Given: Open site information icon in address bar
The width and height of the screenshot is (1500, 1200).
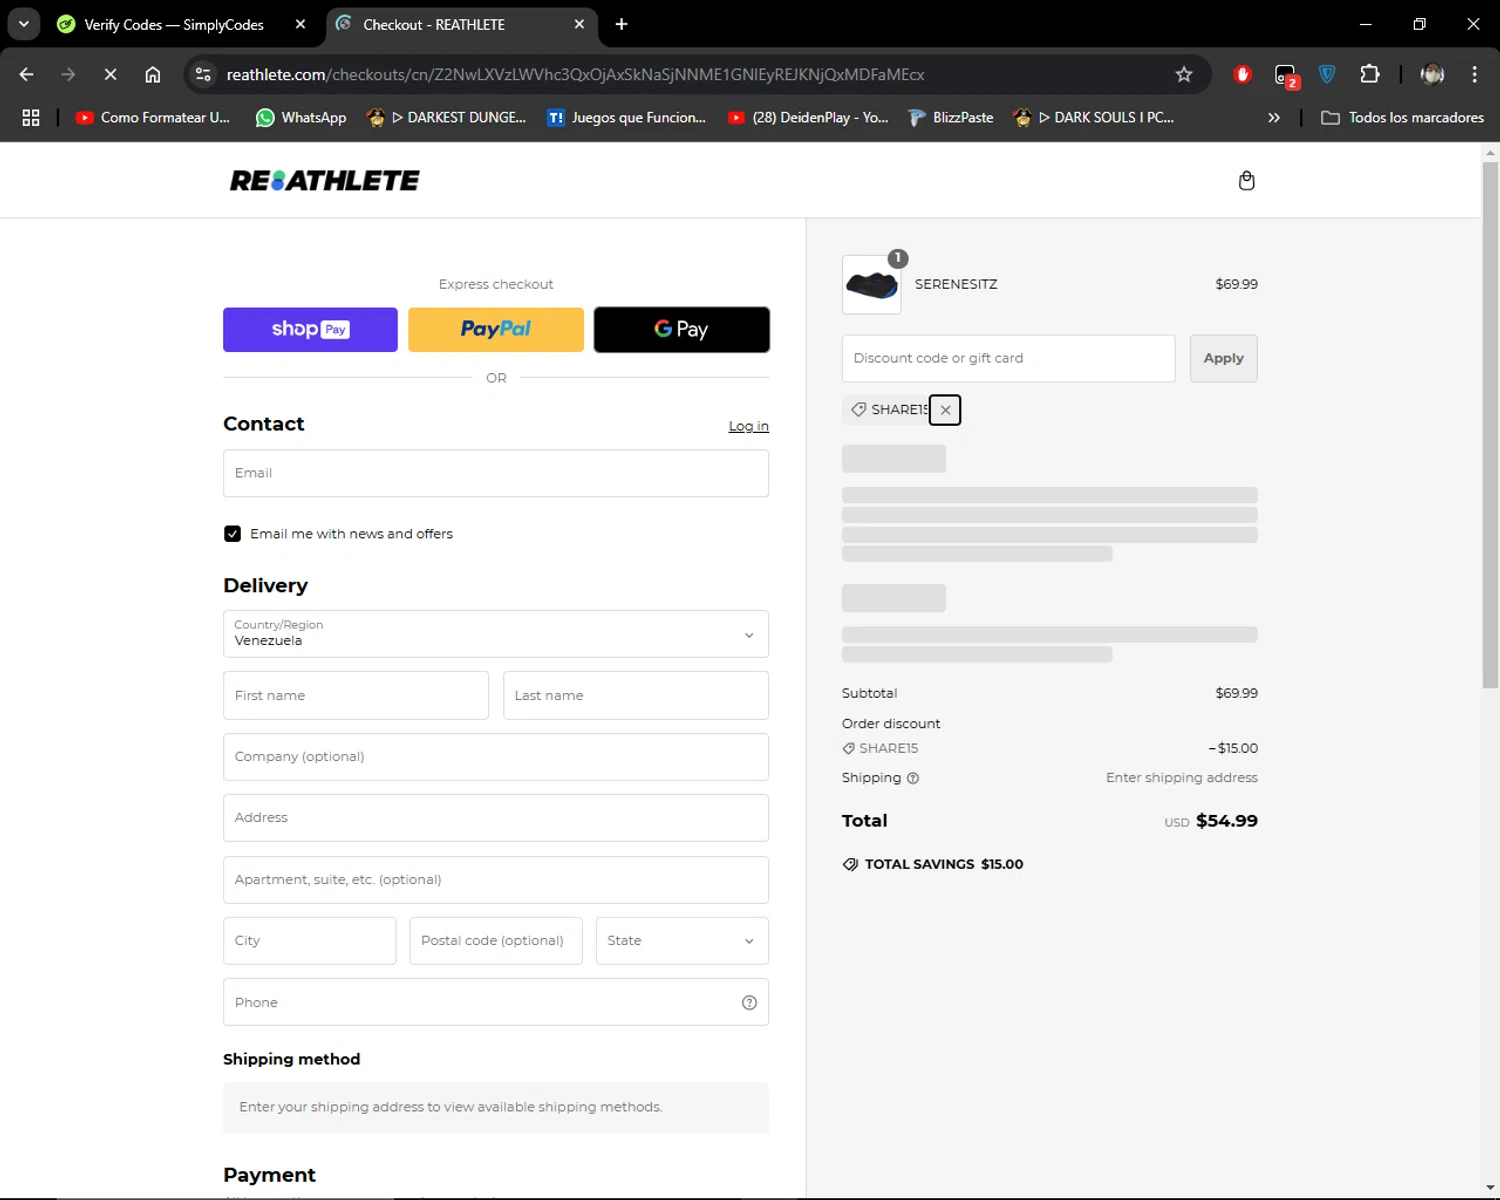Looking at the screenshot, I should 203,74.
